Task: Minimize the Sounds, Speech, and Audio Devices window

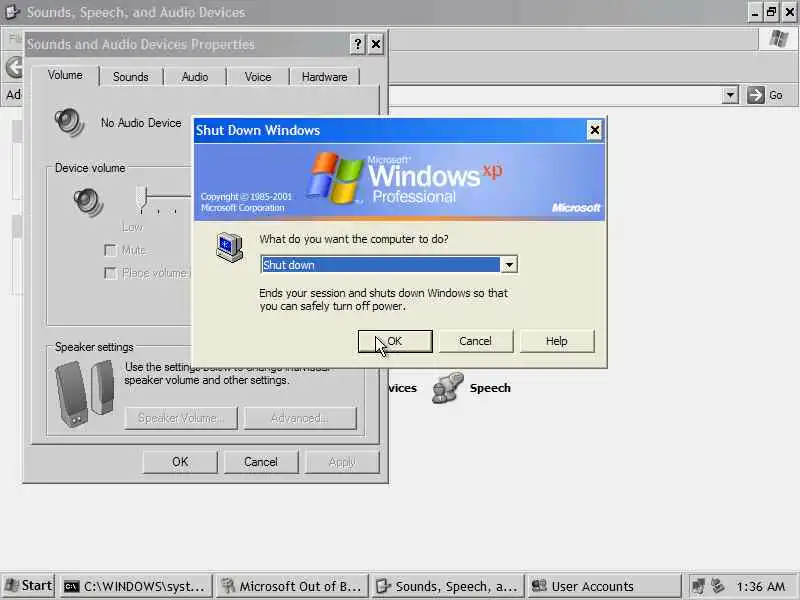Action: [x=755, y=12]
